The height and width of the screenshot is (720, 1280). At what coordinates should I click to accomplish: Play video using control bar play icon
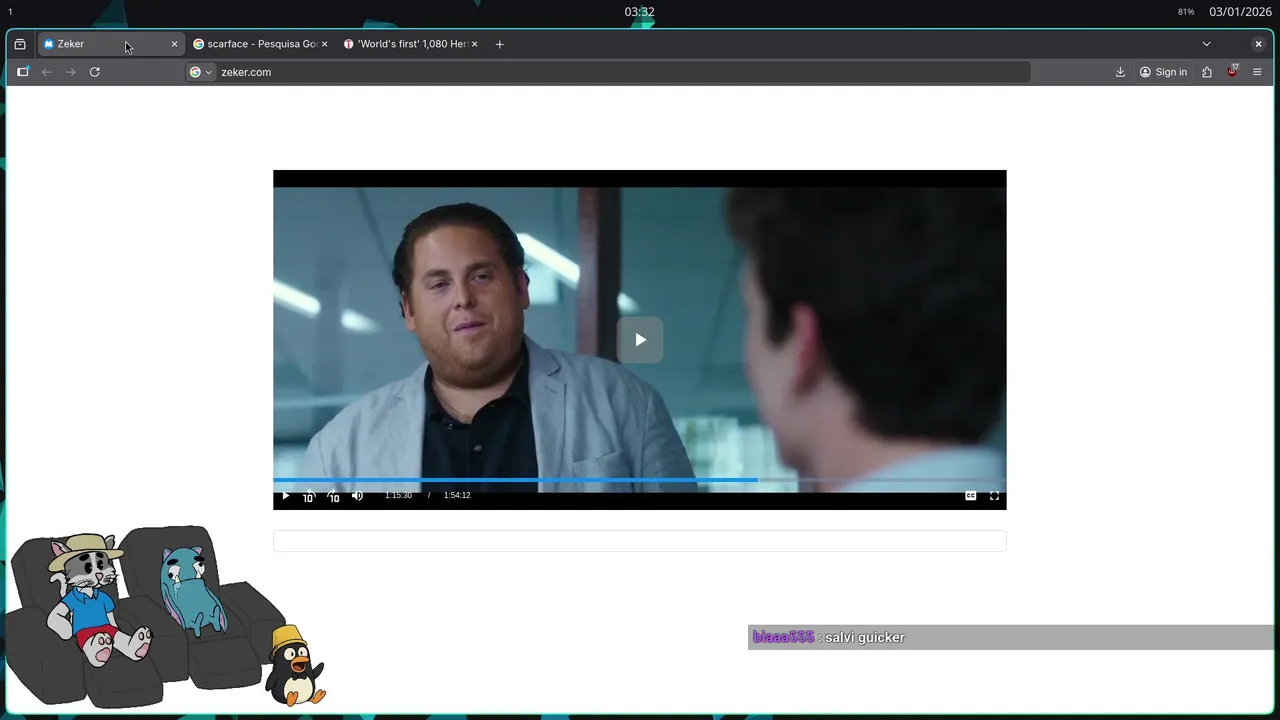tap(285, 496)
